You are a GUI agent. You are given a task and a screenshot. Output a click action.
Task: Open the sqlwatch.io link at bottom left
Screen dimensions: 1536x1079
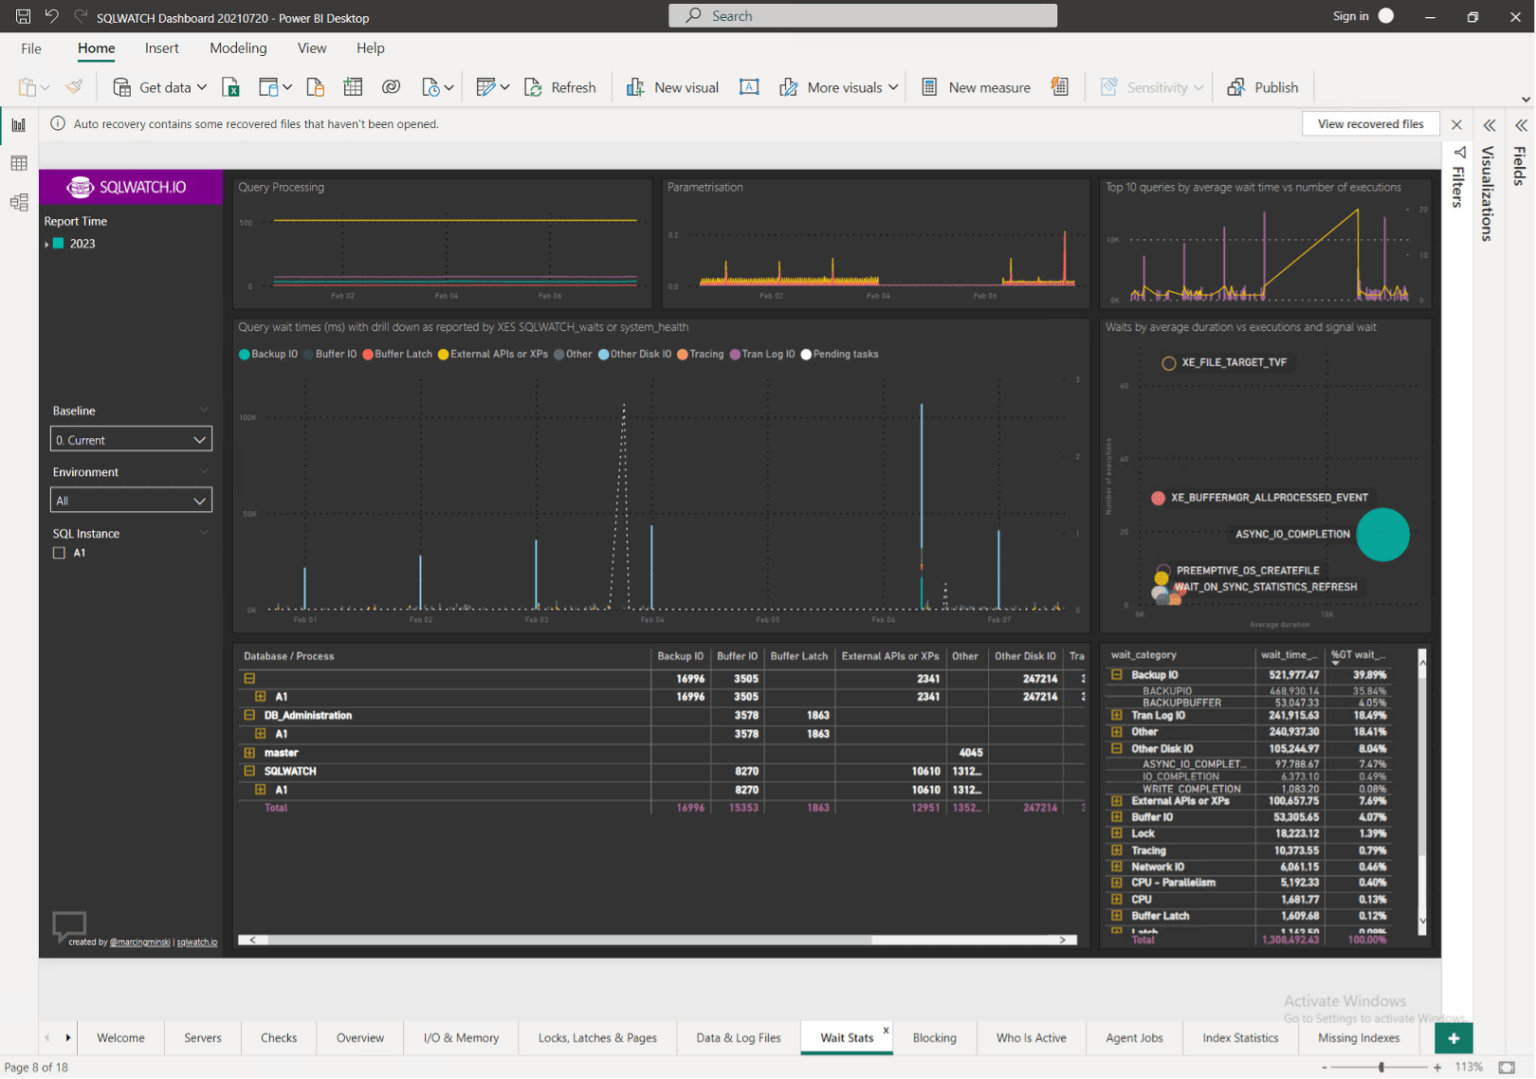tap(197, 941)
